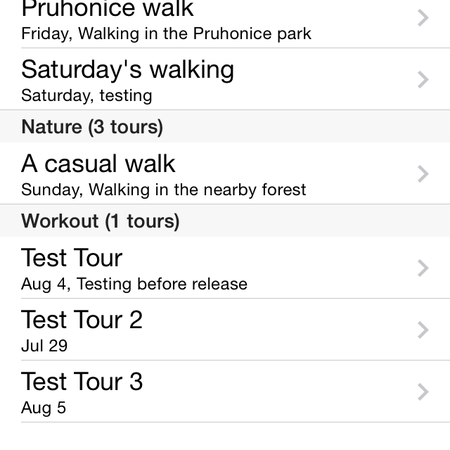This screenshot has width=450, height=450.
Task: Tap the chevron beside Saturday's walking
Action: 423,80
